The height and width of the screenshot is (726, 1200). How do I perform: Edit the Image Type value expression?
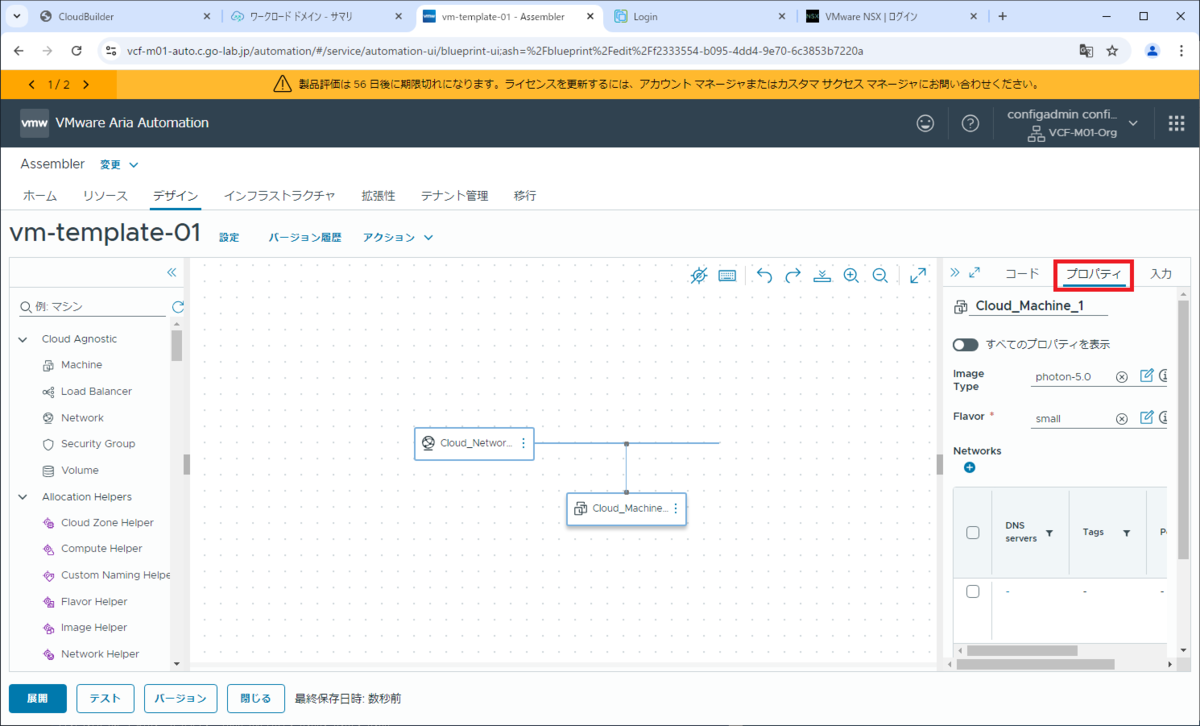[x=1147, y=376]
